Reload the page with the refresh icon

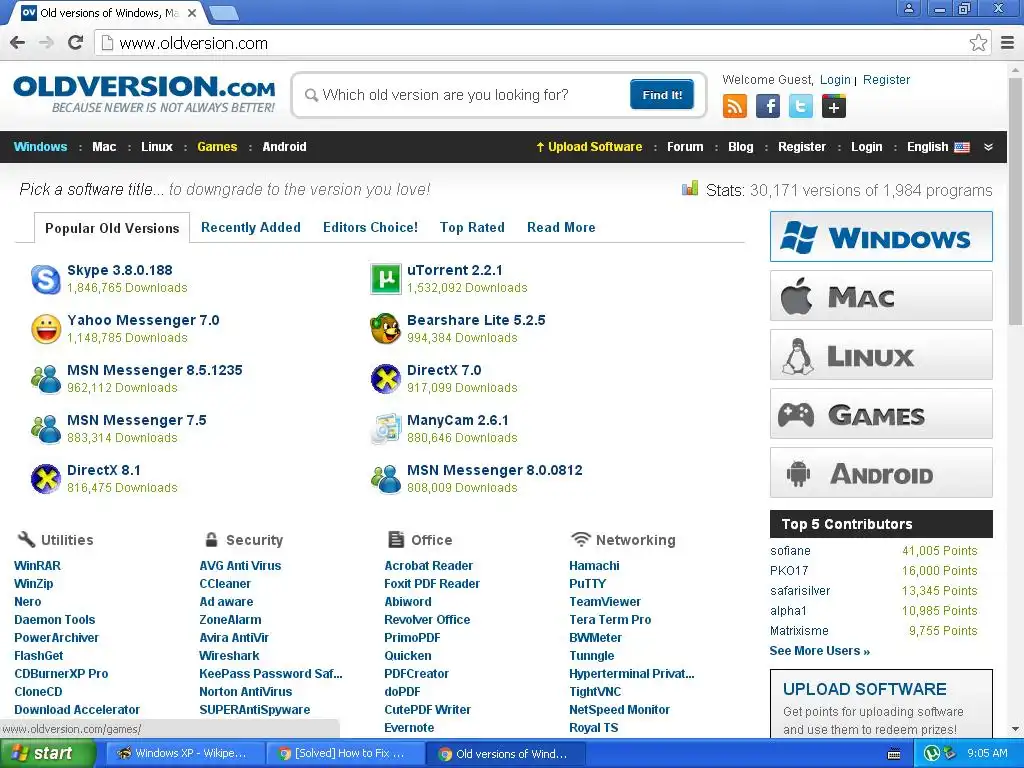tap(76, 43)
